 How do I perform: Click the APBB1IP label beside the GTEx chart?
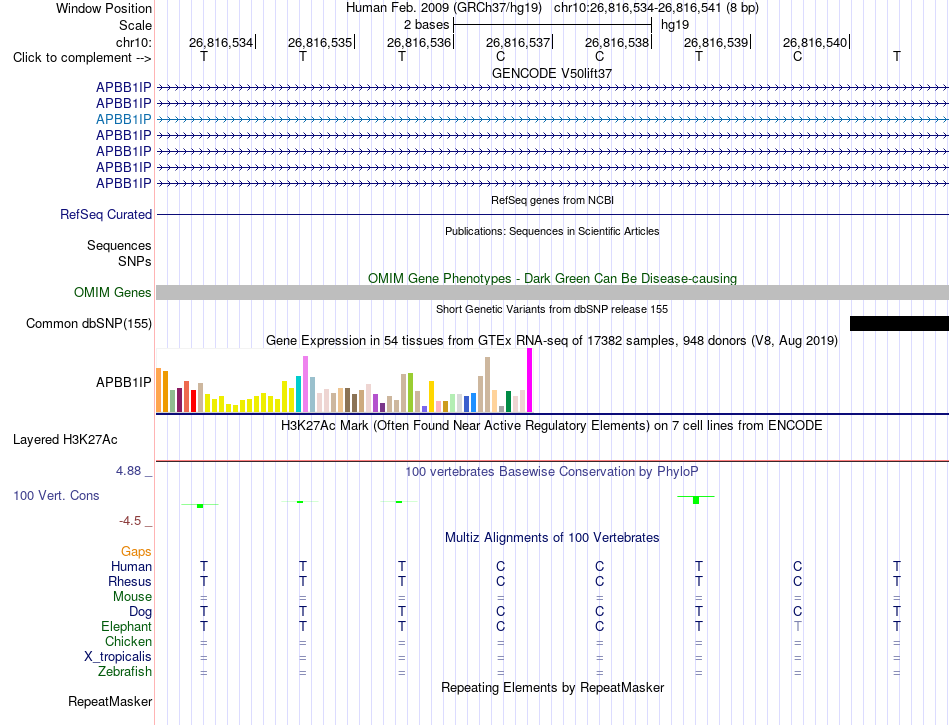124,382
